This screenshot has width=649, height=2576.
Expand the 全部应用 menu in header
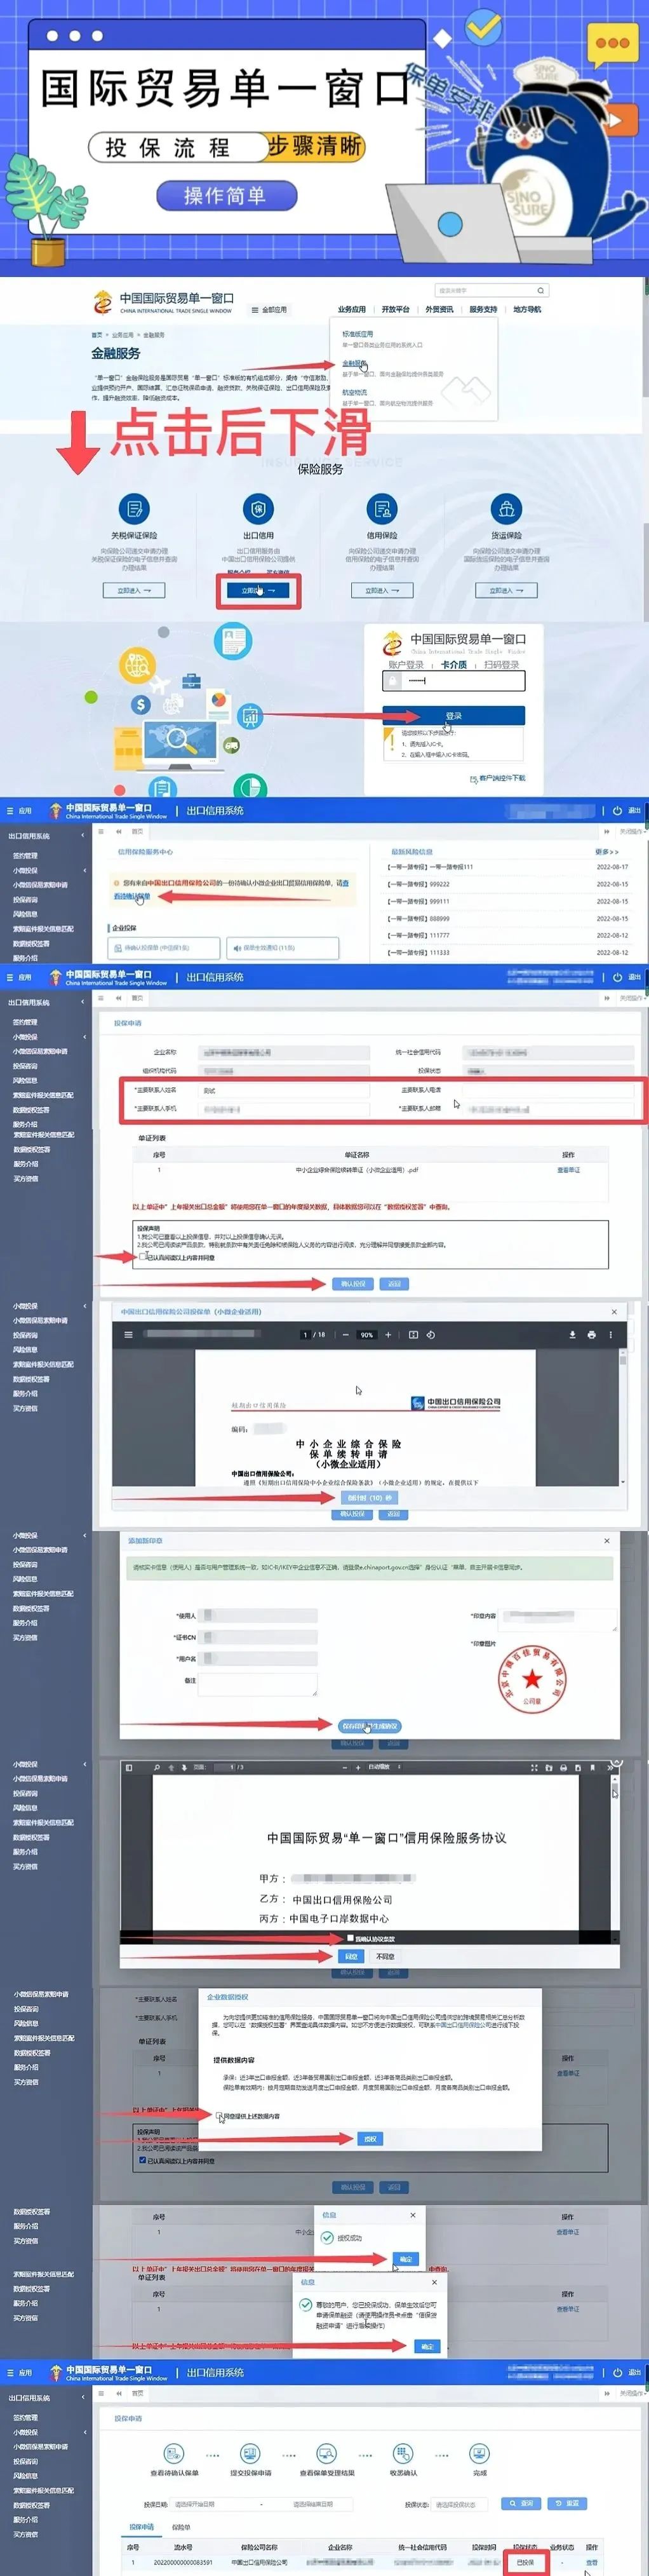[x=269, y=310]
